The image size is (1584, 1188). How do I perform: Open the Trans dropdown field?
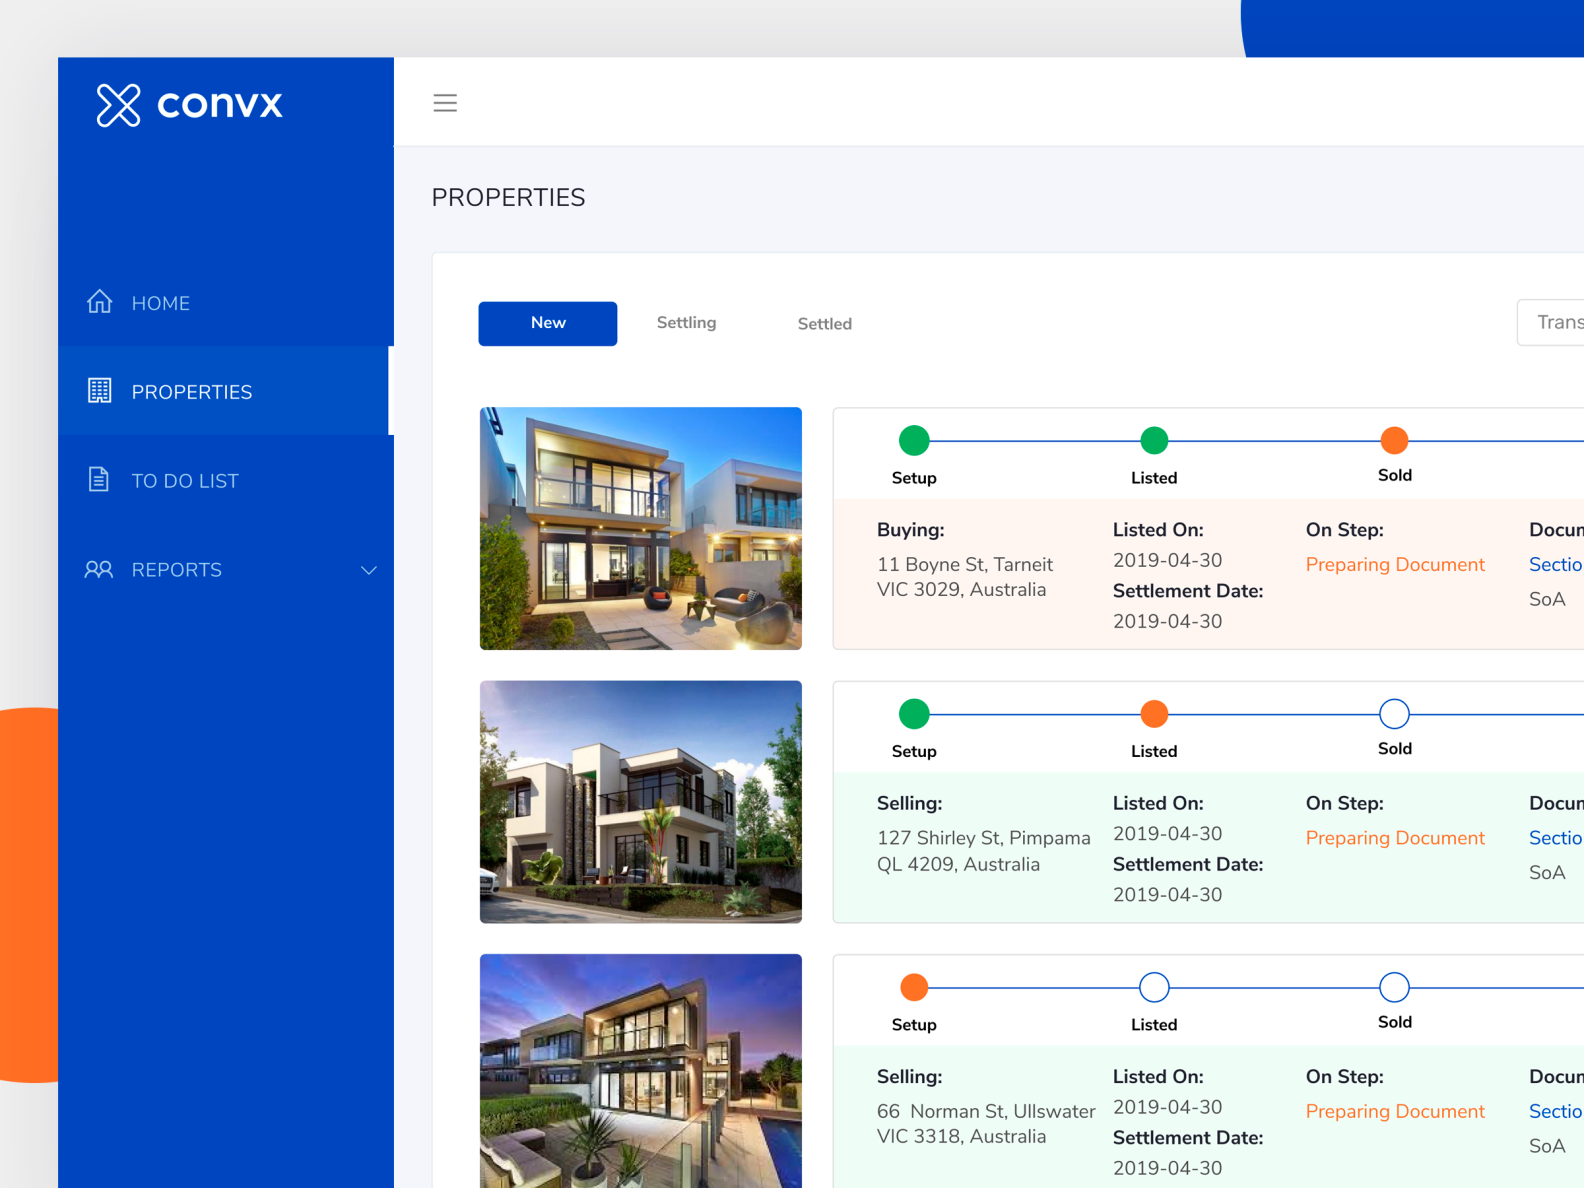1550,322
